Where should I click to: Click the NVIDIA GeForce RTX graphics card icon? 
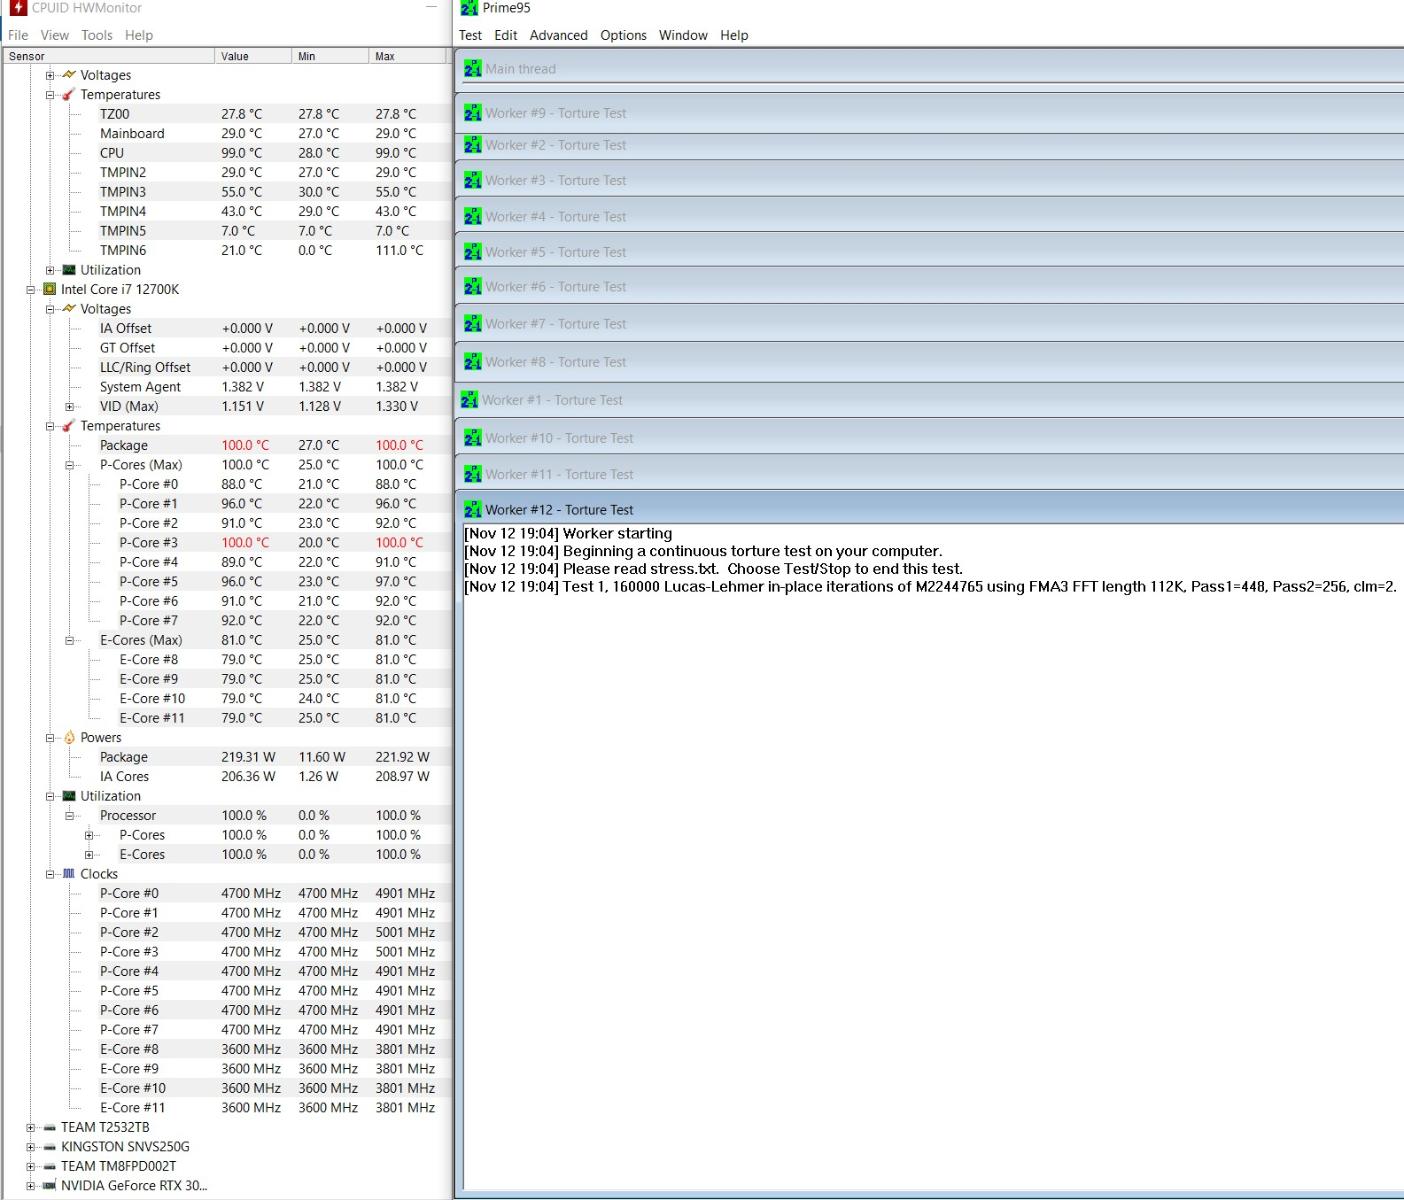click(49, 1186)
